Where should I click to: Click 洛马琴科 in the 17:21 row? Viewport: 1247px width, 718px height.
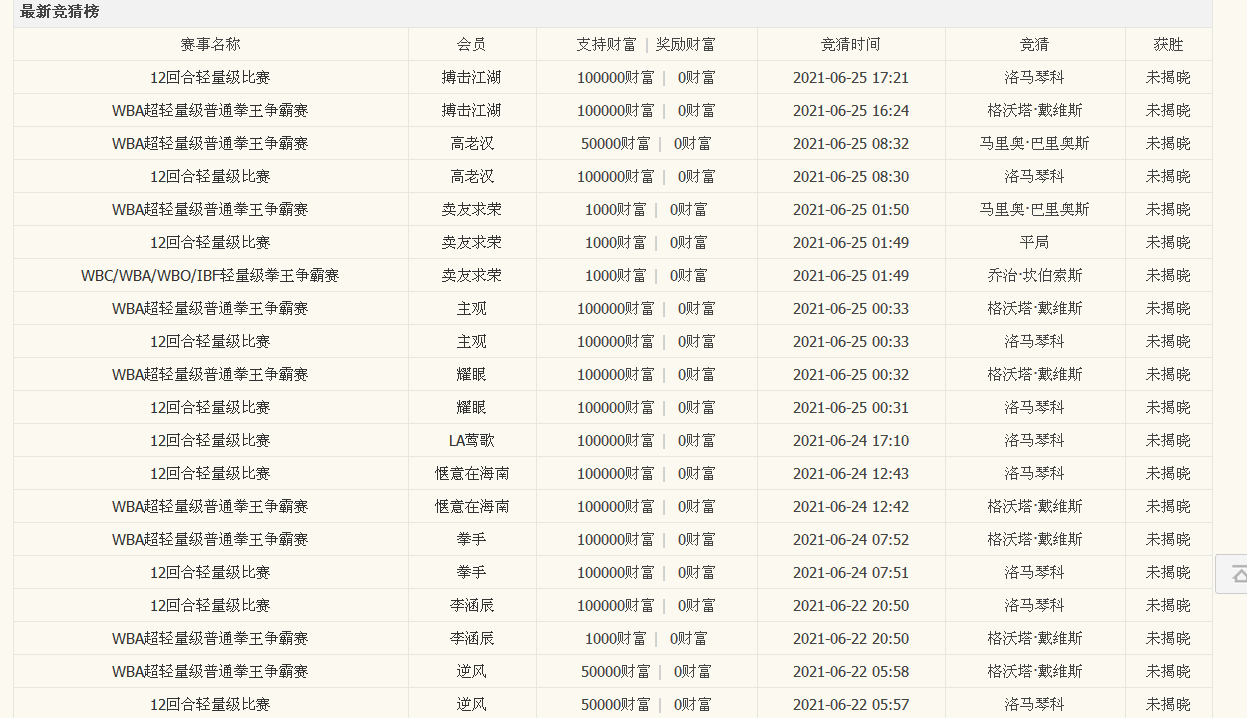1035,77
